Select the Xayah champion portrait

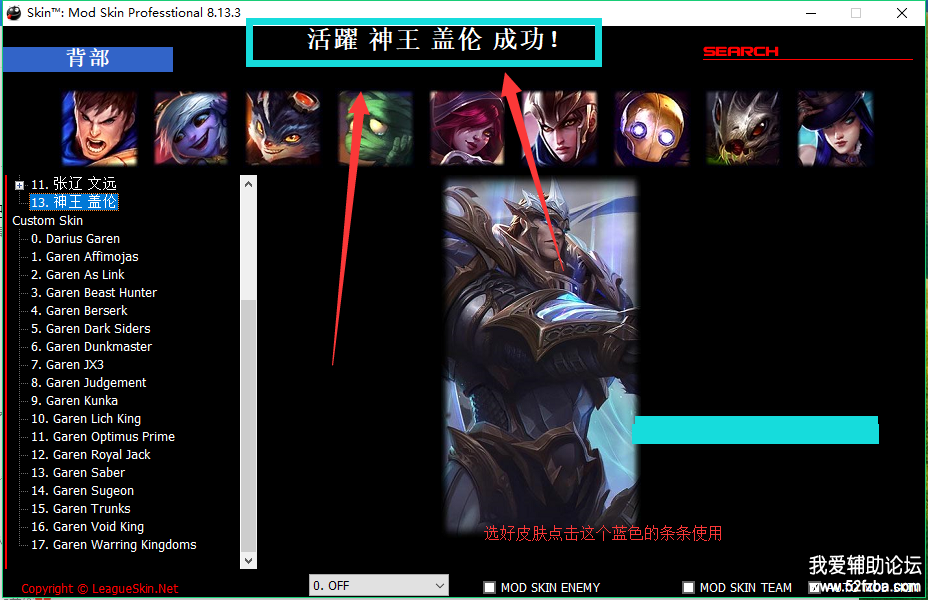467,128
